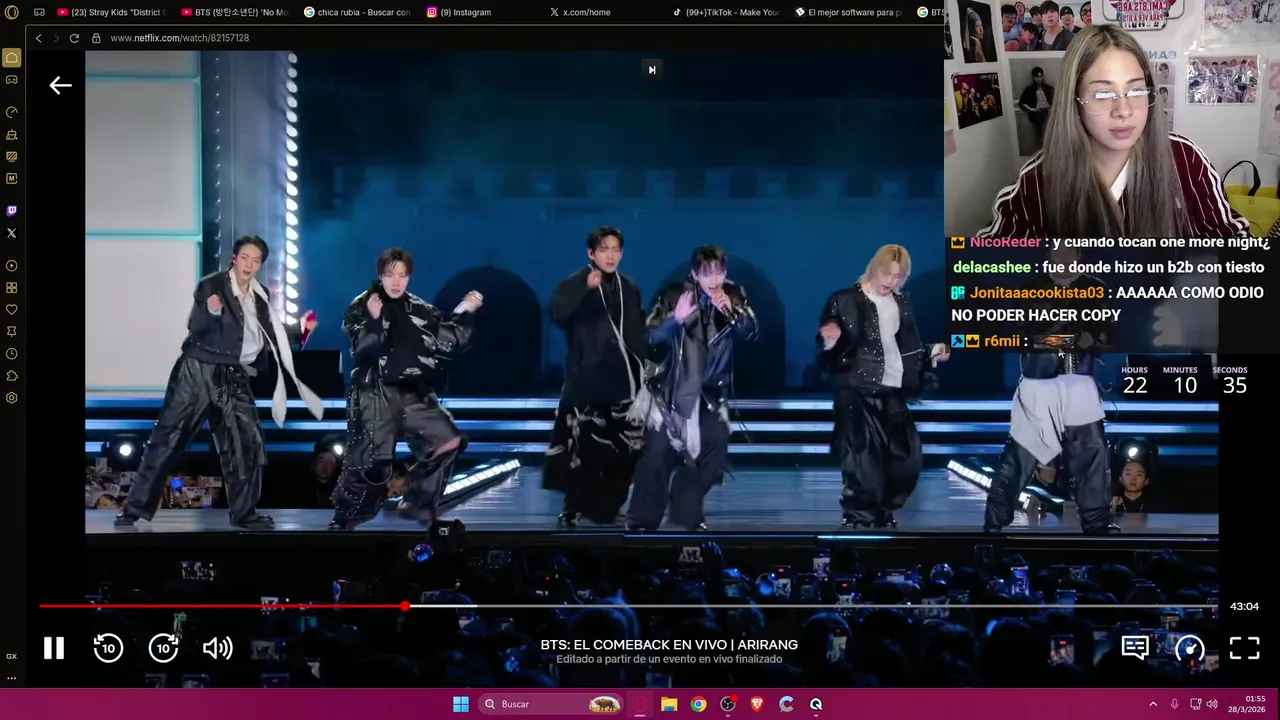The height and width of the screenshot is (720, 1280).
Task: Open Google Chrome from the taskbar
Action: [x=698, y=704]
